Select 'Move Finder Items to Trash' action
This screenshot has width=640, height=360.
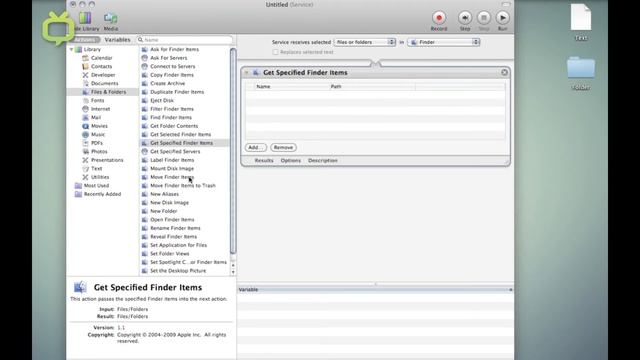(x=182, y=186)
